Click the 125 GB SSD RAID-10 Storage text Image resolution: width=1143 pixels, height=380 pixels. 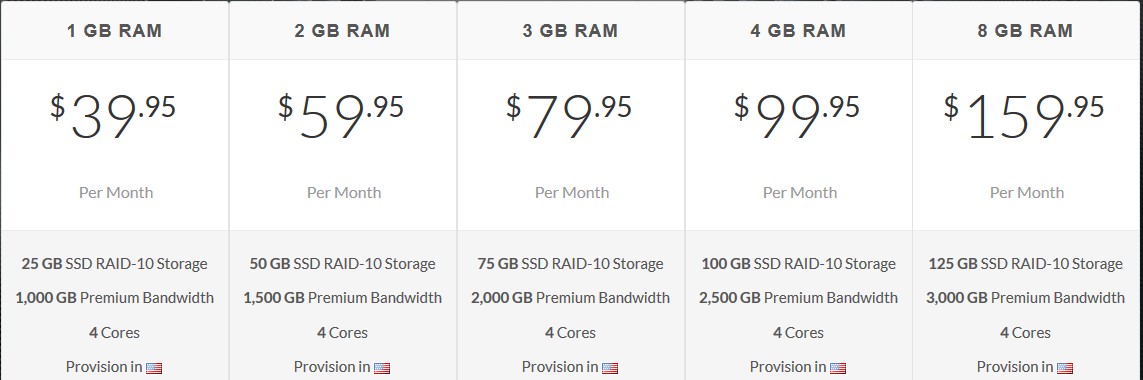[x=1026, y=263]
